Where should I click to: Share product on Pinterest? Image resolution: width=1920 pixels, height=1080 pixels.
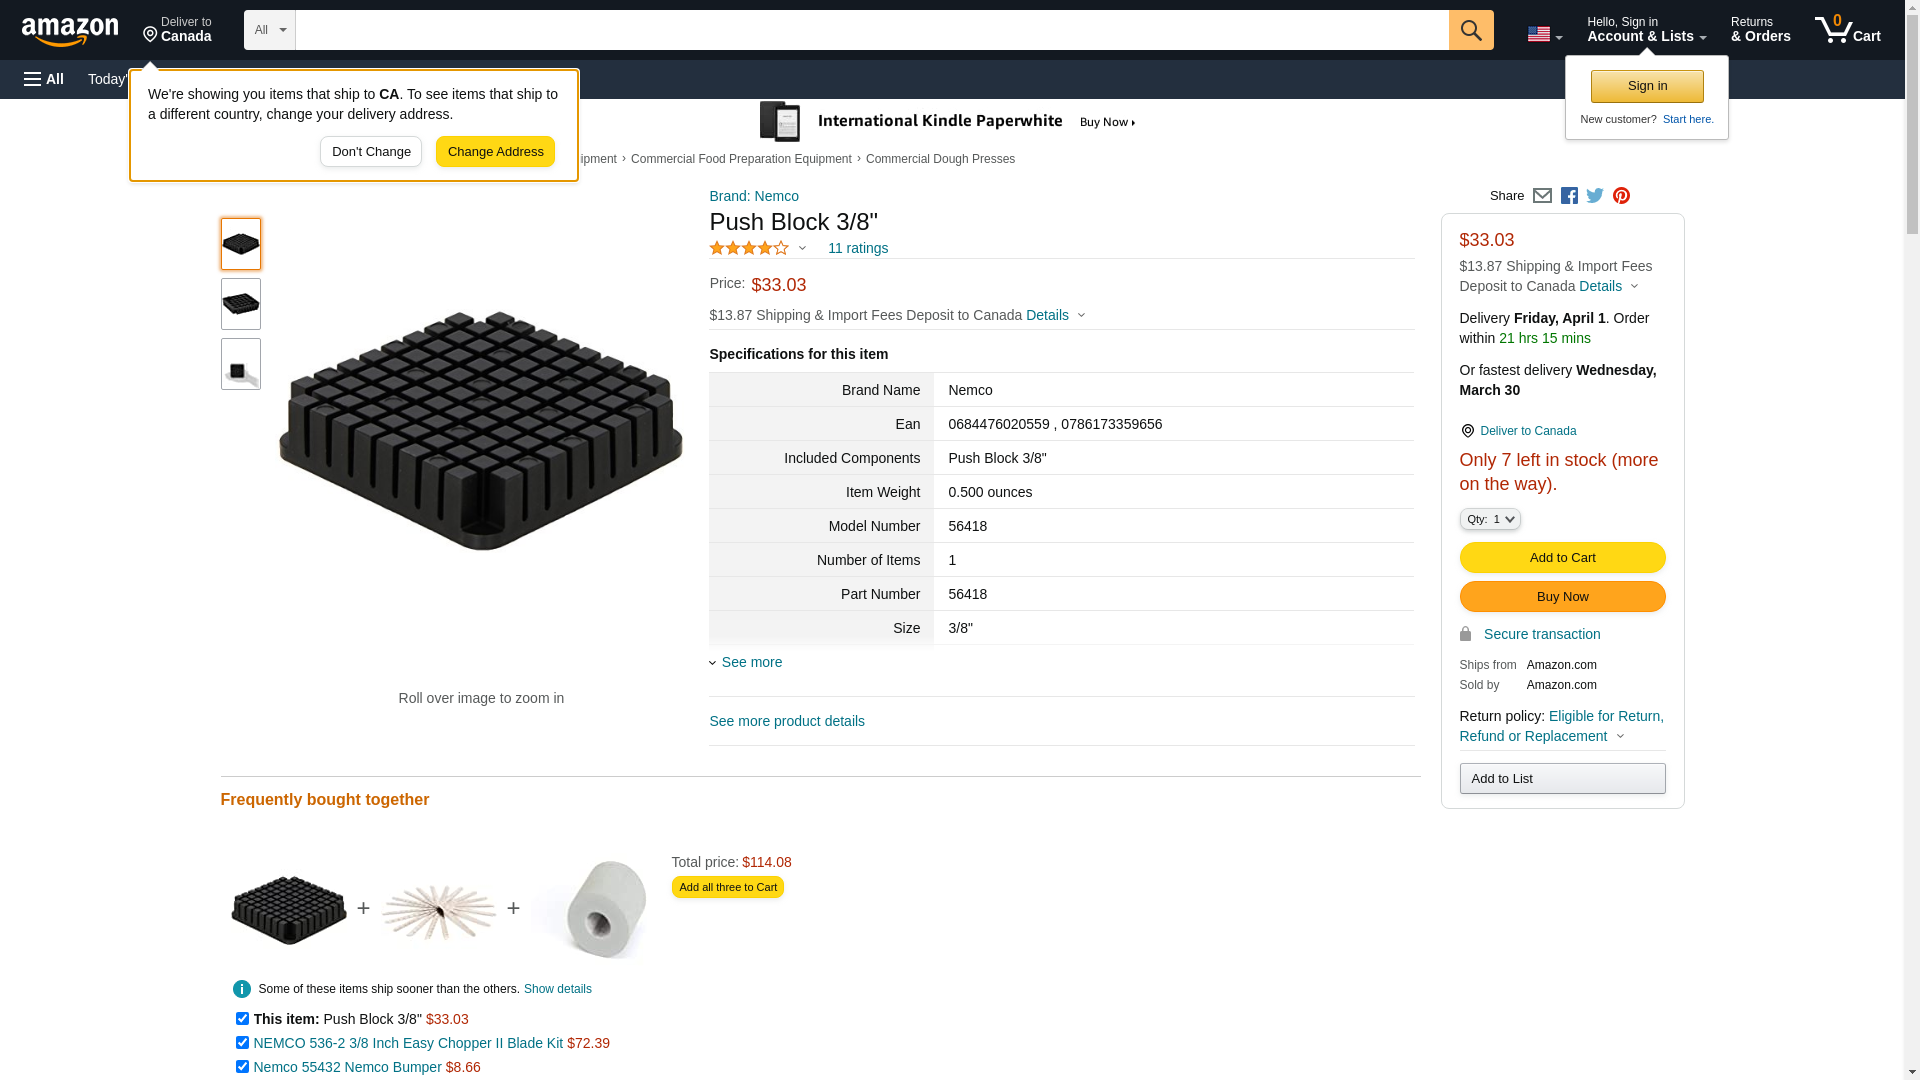click(x=1621, y=196)
